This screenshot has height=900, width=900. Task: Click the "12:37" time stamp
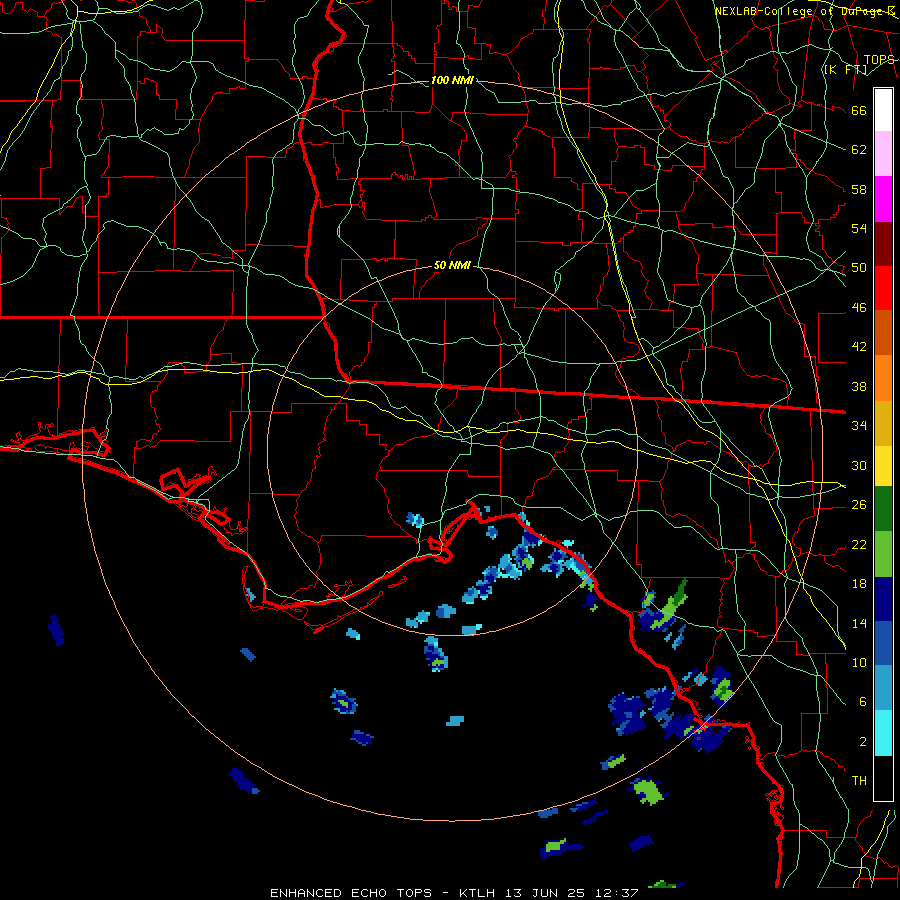point(616,893)
